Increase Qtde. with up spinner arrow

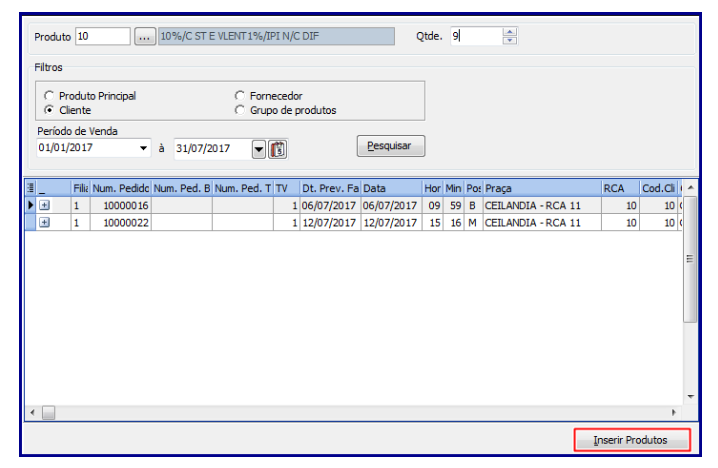coord(510,32)
